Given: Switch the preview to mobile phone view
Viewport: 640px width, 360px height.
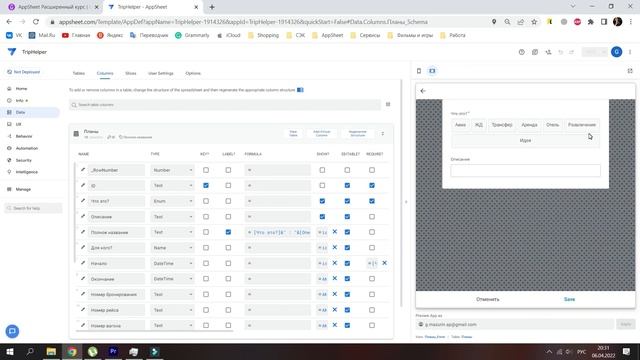Looking at the screenshot, I should click(x=419, y=71).
